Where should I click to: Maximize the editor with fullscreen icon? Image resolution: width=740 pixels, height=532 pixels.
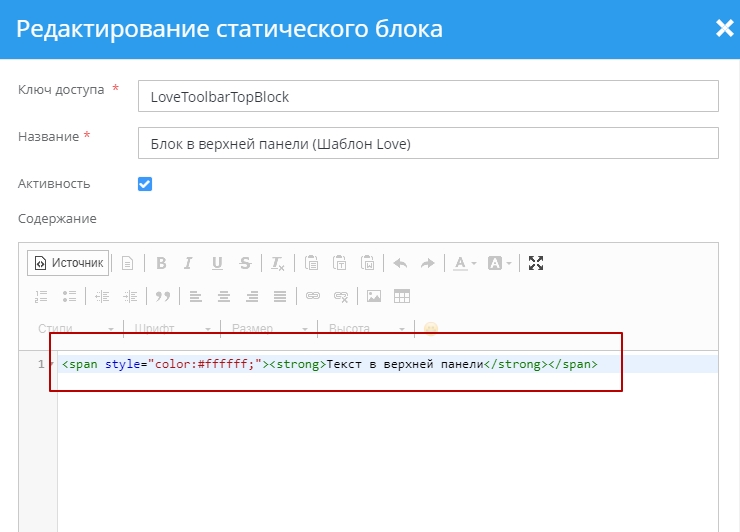point(536,263)
